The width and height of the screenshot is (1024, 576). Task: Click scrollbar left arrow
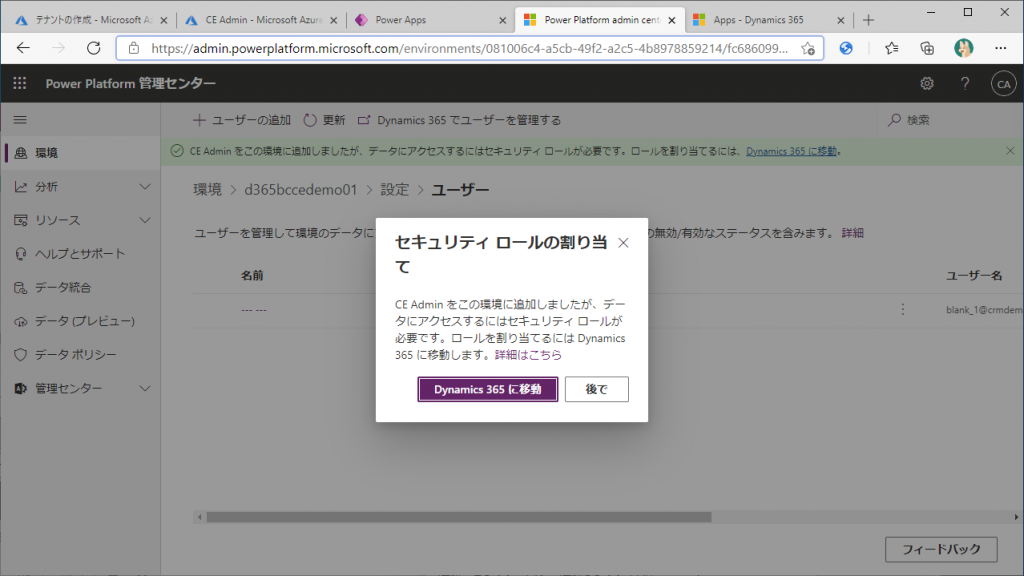pos(199,517)
